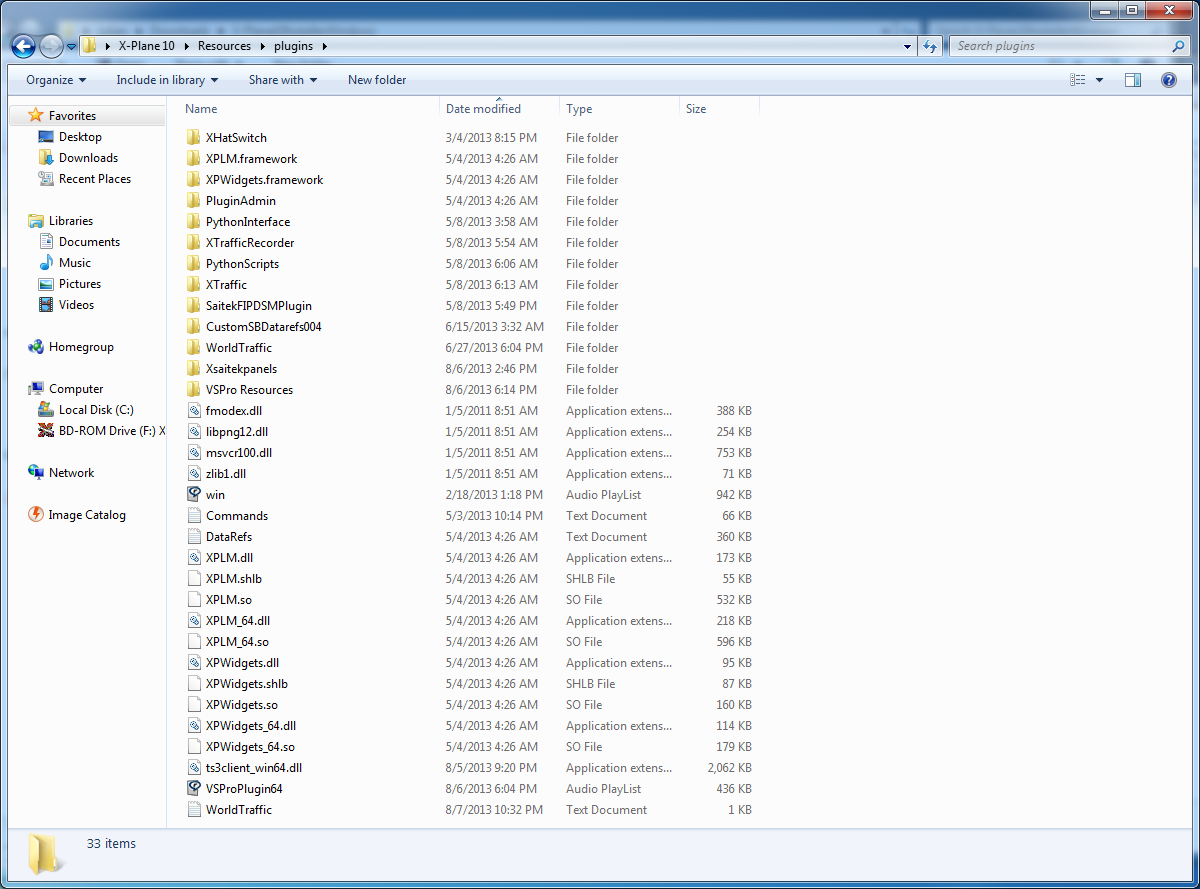Image resolution: width=1200 pixels, height=889 pixels.
Task: Click X-Plane 10 in the address bar
Action: point(146,46)
